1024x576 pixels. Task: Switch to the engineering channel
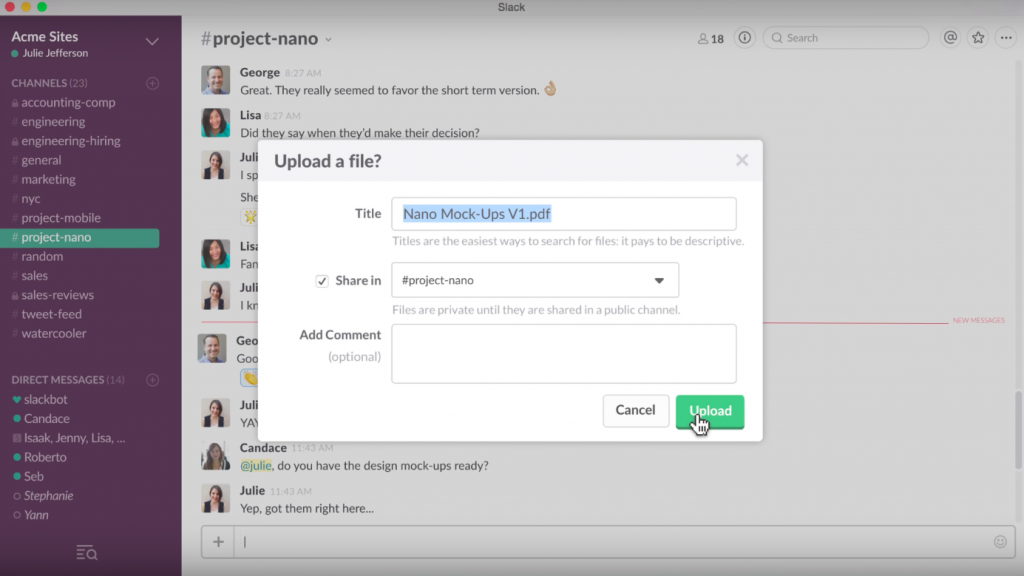(53, 122)
